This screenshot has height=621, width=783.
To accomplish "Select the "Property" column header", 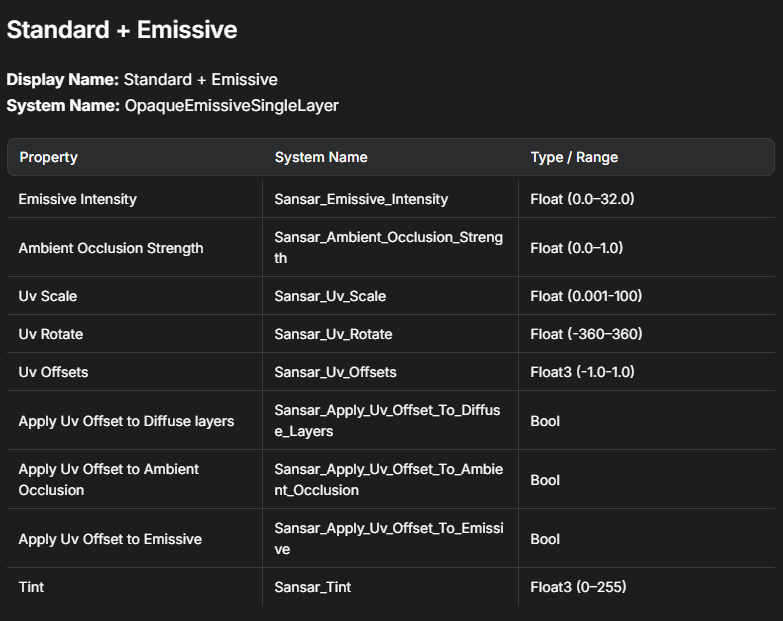I will [x=48, y=157].
